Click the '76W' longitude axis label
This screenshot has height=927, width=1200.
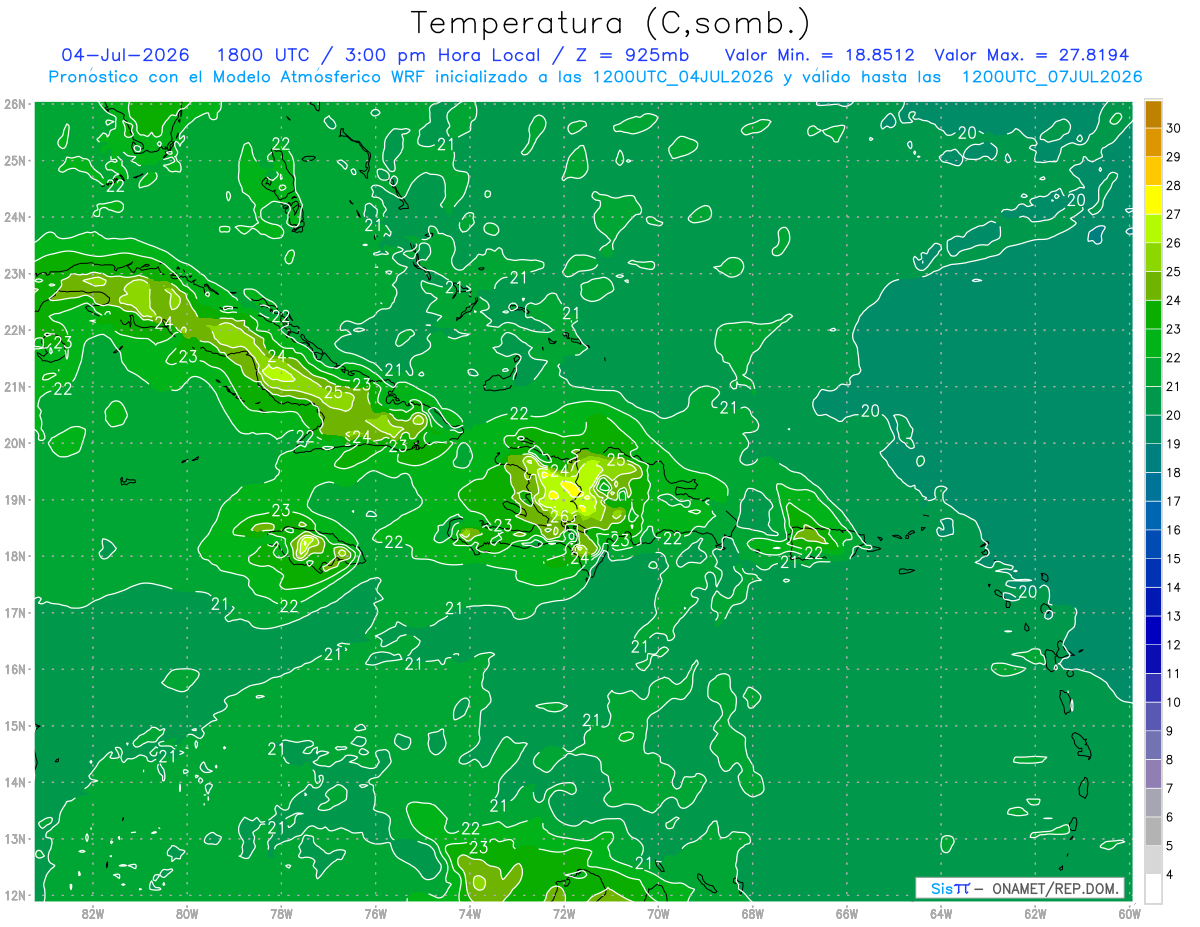pos(375,912)
